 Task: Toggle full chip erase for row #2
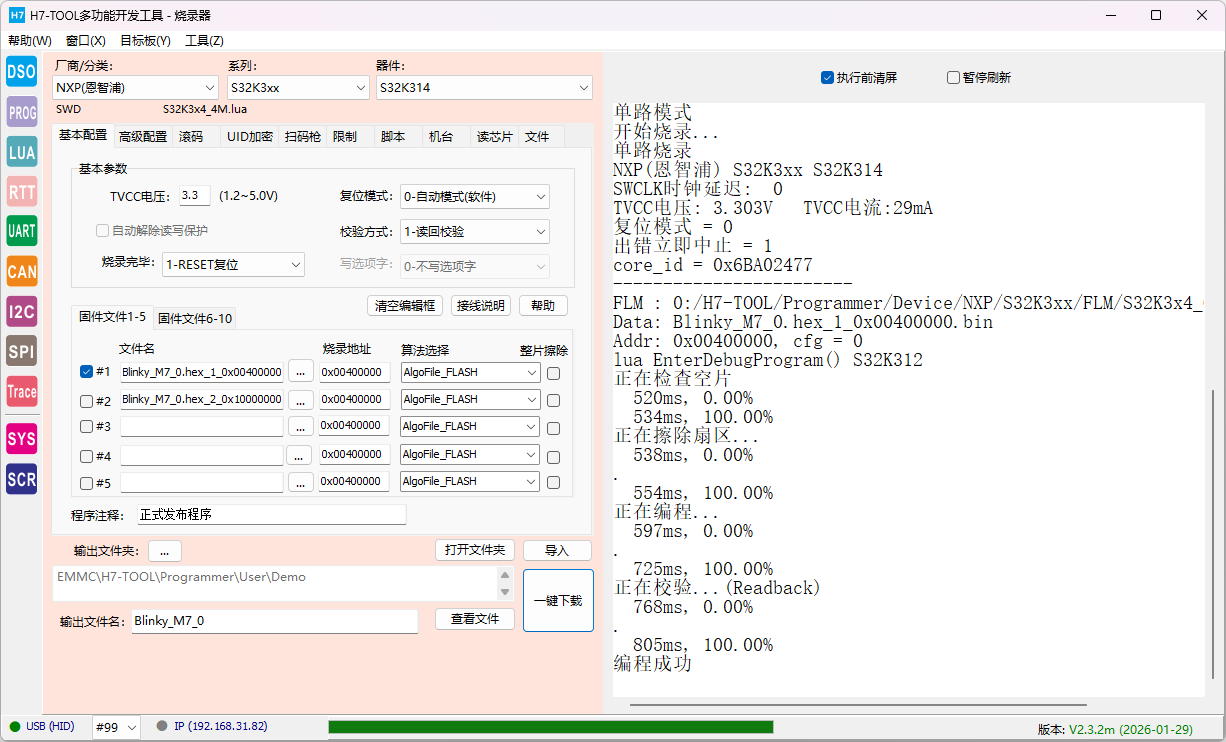[553, 401]
